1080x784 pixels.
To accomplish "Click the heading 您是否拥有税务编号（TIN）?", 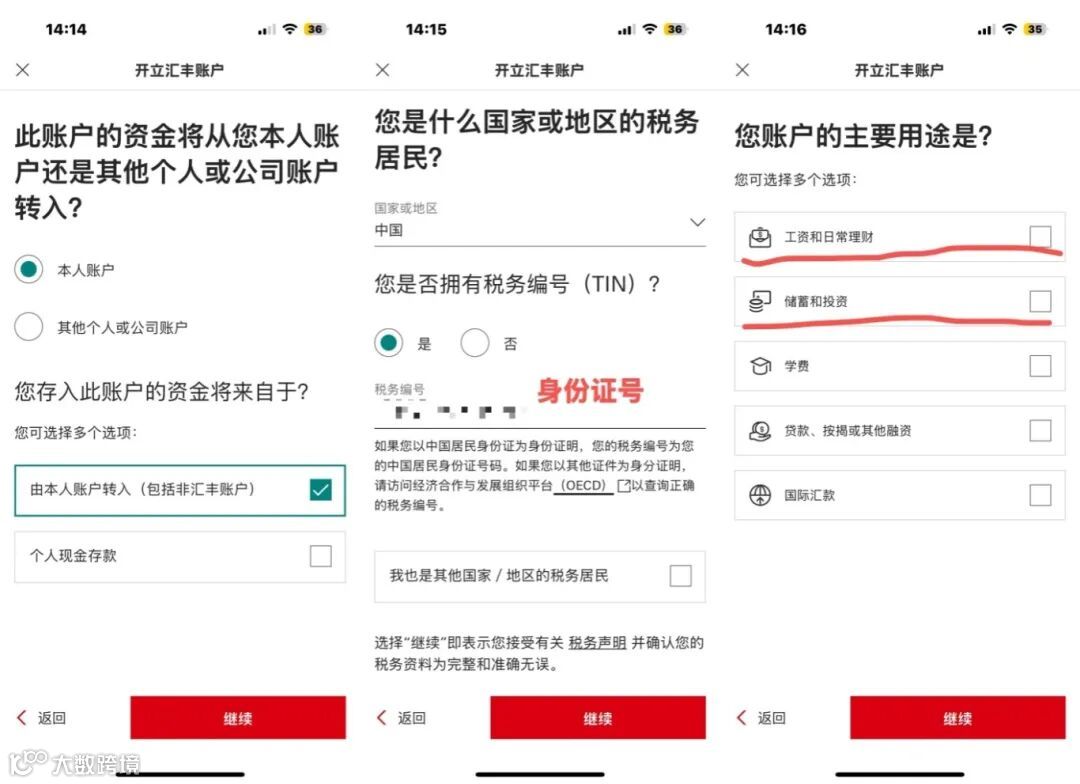I will tap(517, 284).
